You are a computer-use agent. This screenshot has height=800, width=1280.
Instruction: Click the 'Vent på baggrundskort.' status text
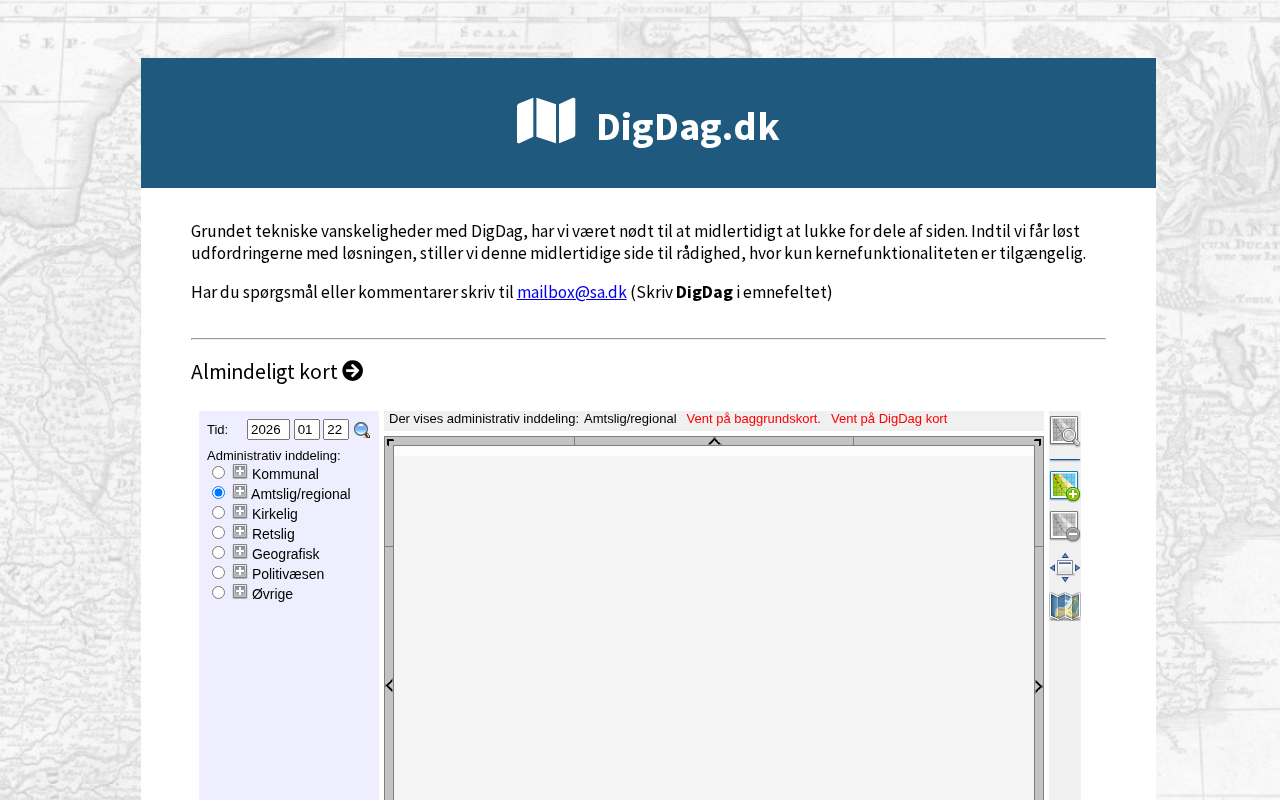click(754, 419)
